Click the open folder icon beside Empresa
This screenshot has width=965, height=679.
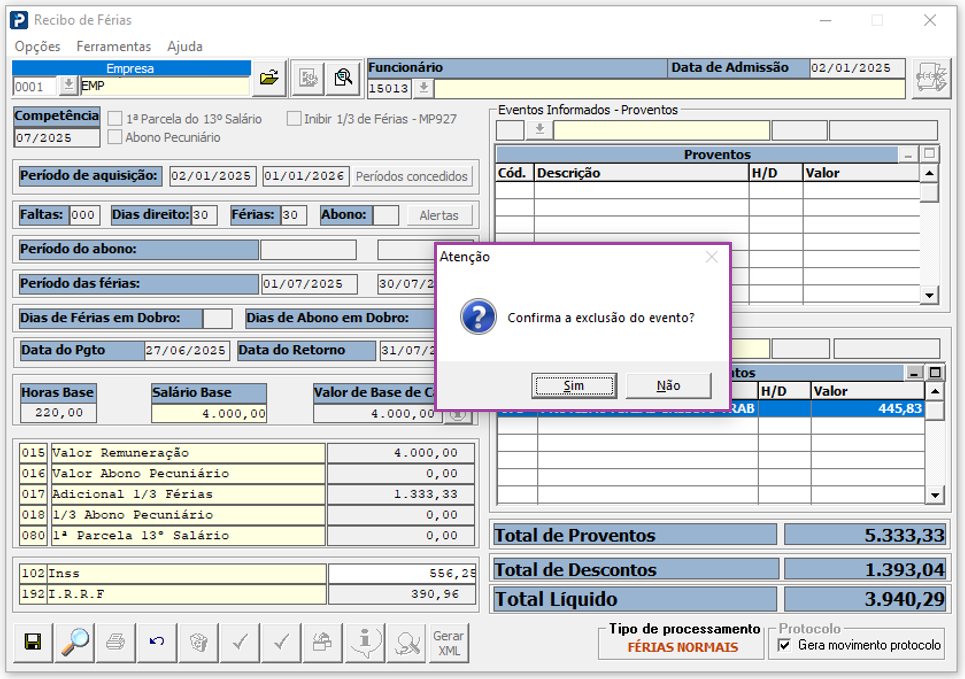click(269, 78)
